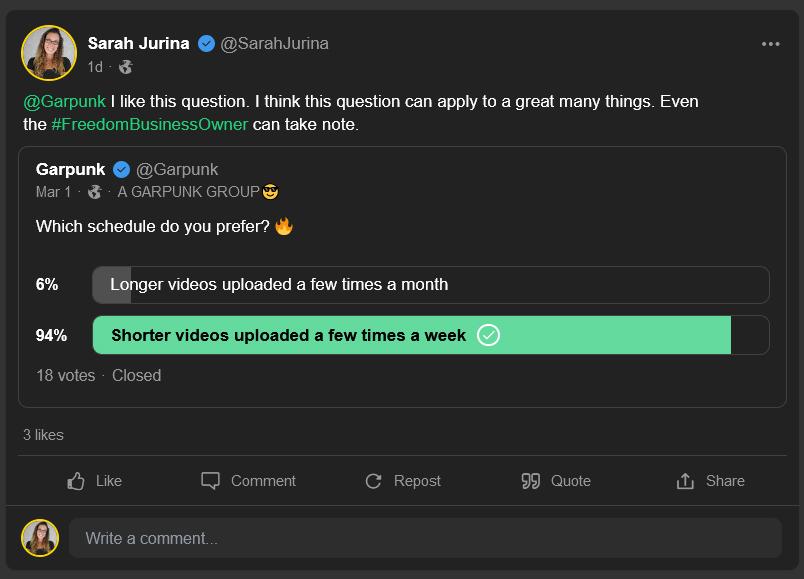Select the 'Shorter videos' poll option
This screenshot has width=804, height=579.
click(430, 335)
